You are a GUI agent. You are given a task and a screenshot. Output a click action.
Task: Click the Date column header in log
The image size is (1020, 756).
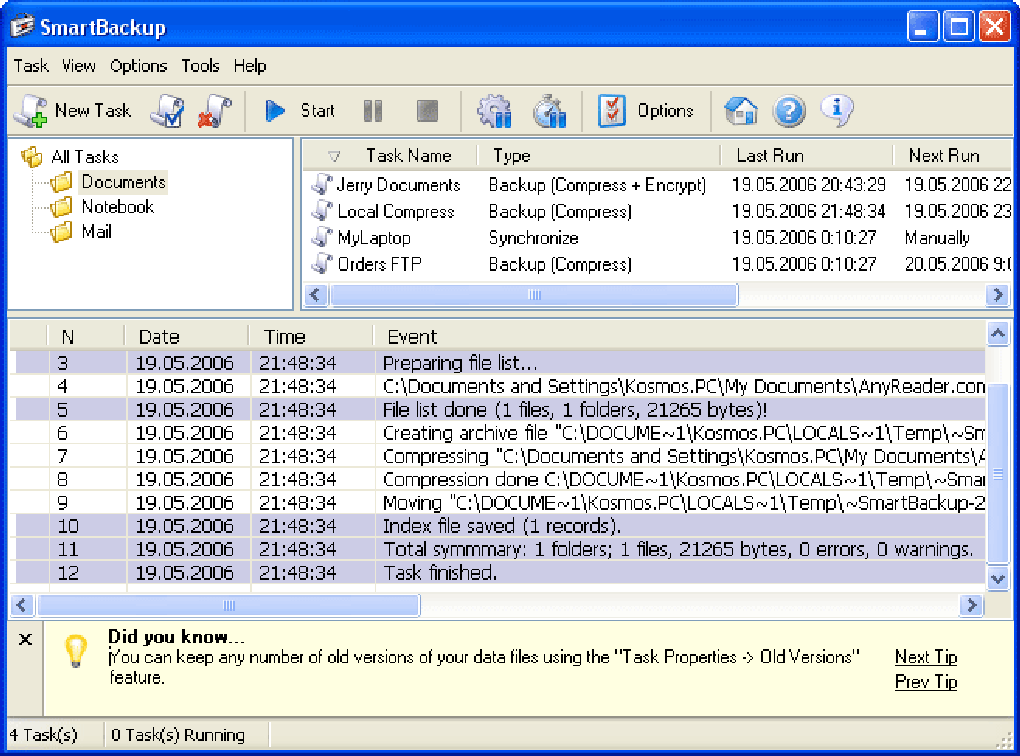186,336
